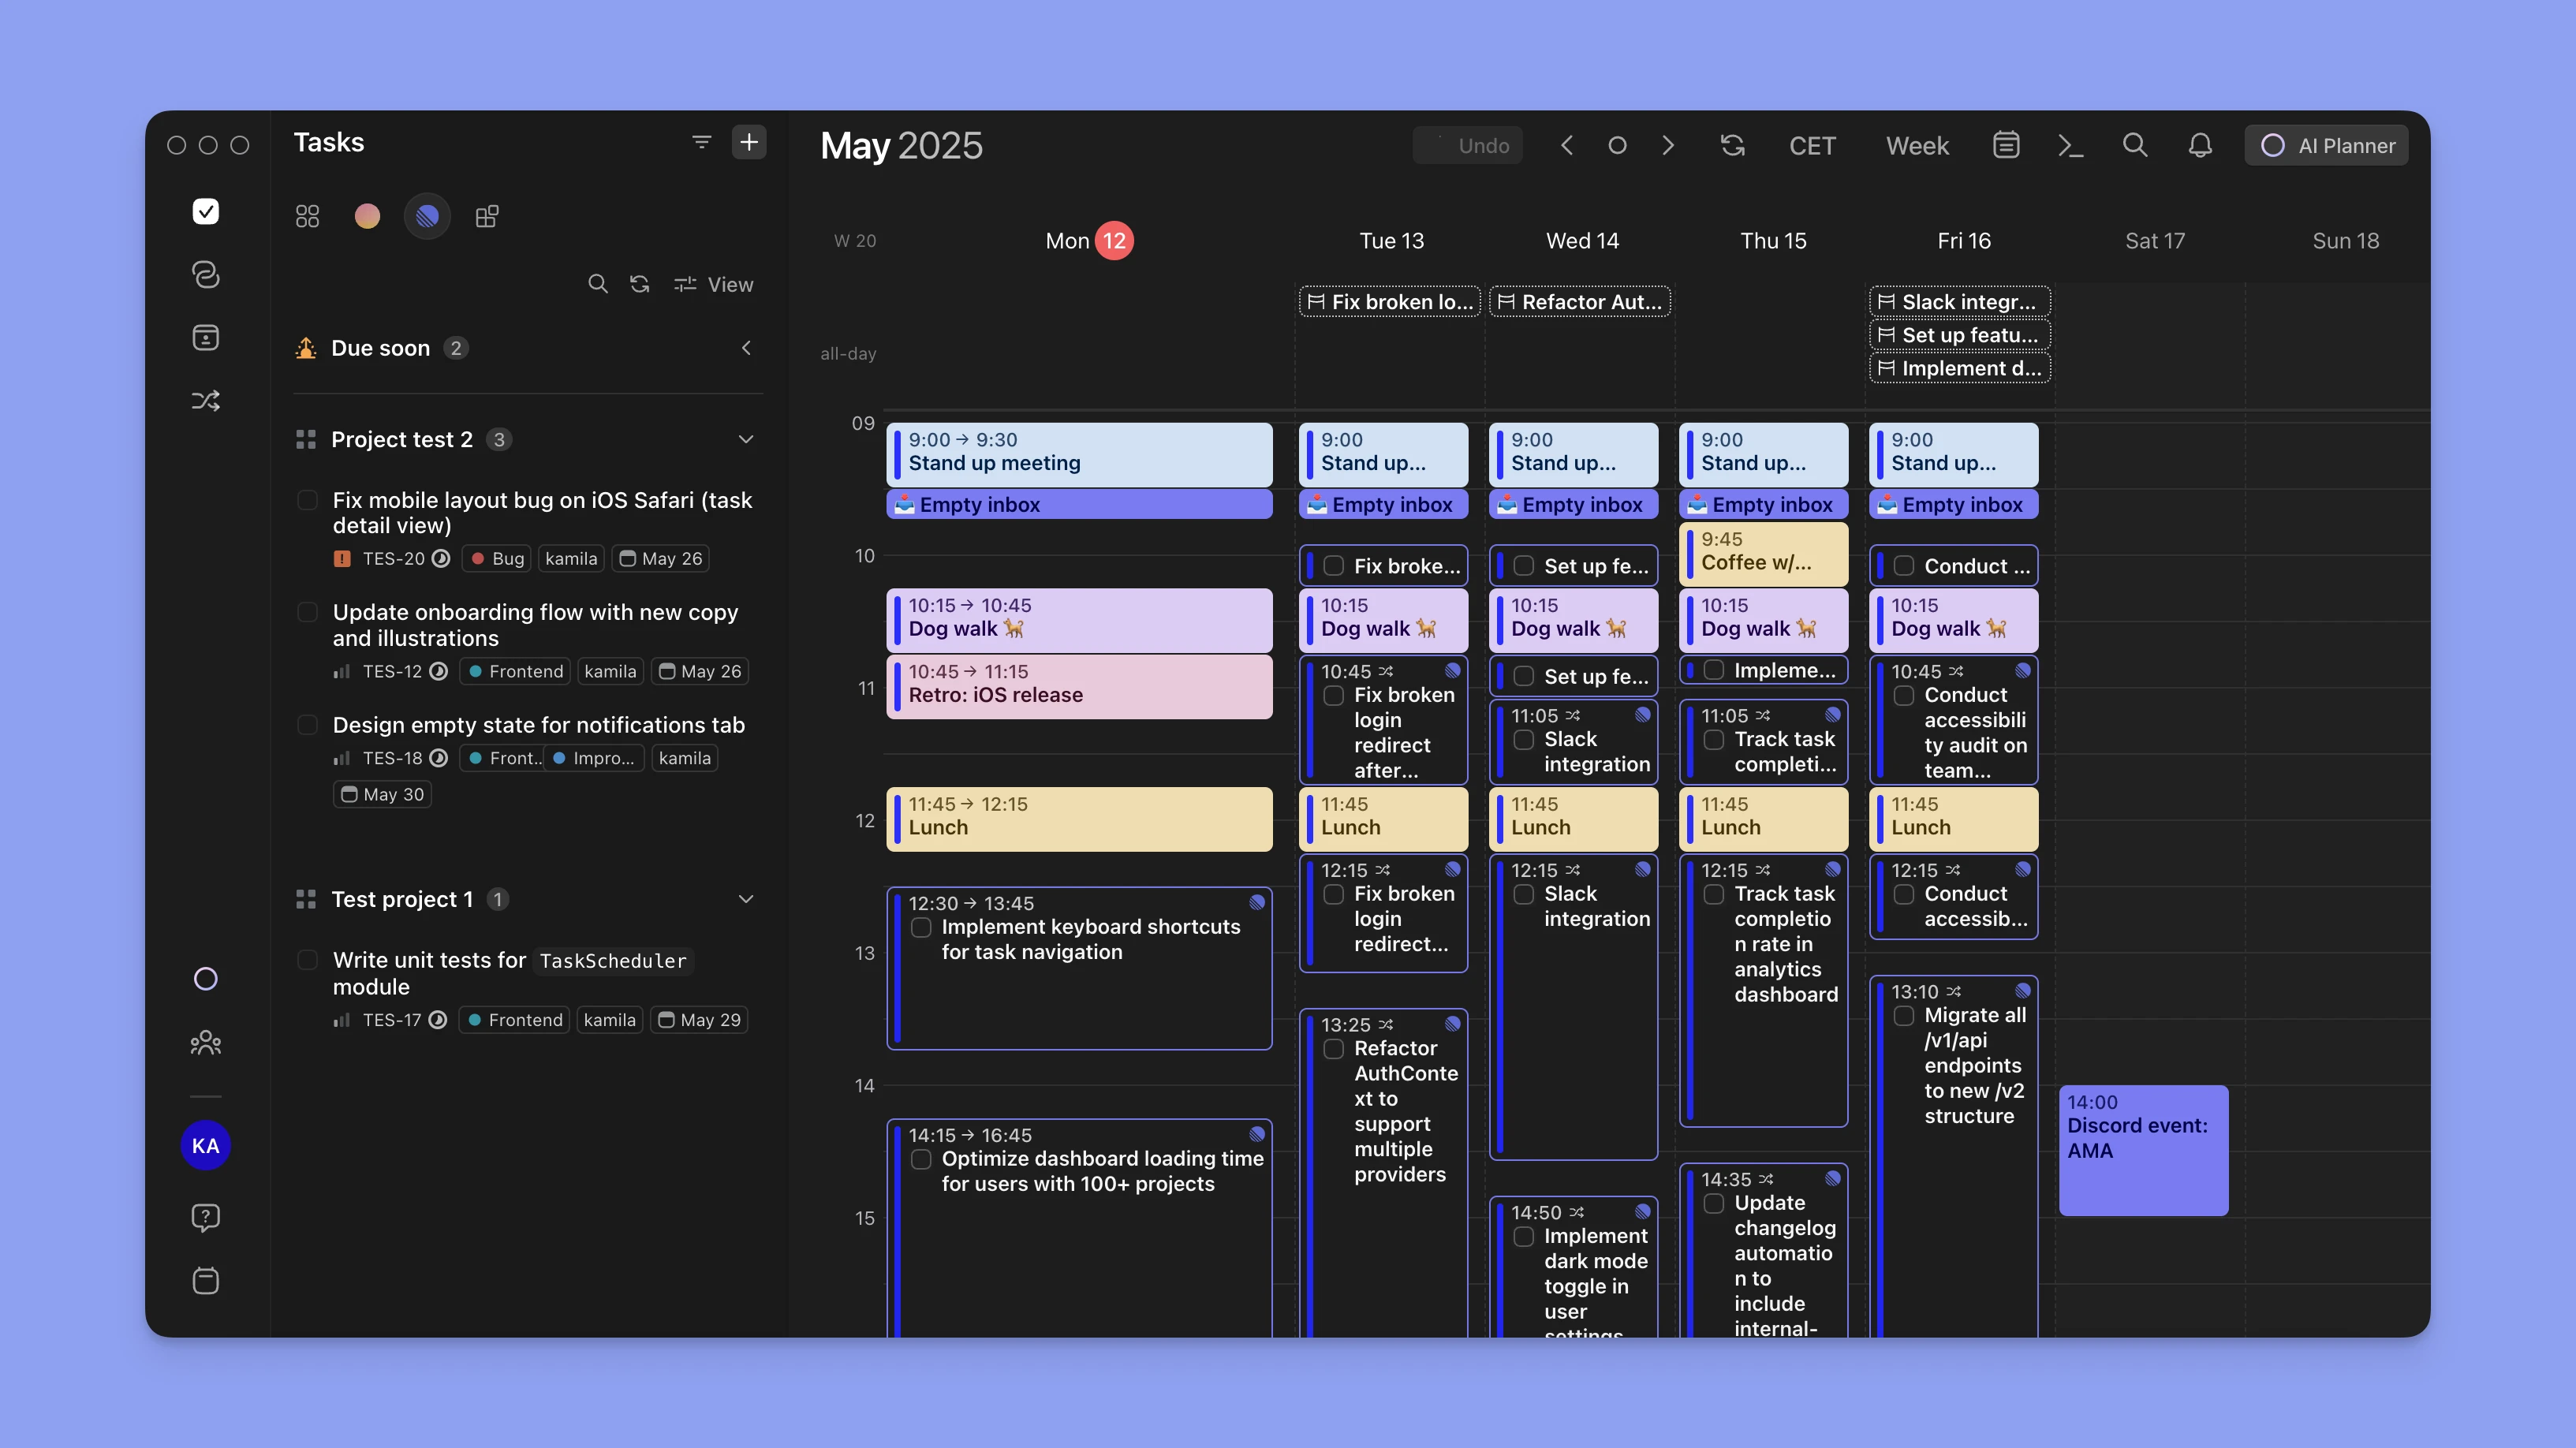The height and width of the screenshot is (1448, 2576).
Task: Open the command terminal icon in toolbar
Action: pyautogui.click(x=2071, y=145)
